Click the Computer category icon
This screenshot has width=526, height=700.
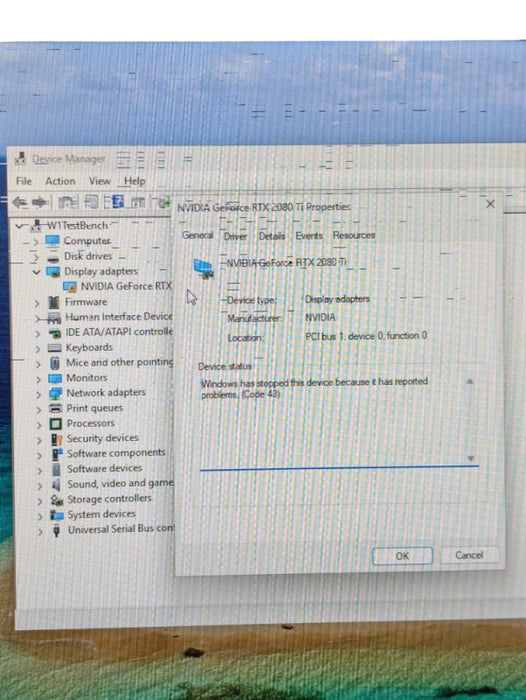pyautogui.click(x=52, y=241)
